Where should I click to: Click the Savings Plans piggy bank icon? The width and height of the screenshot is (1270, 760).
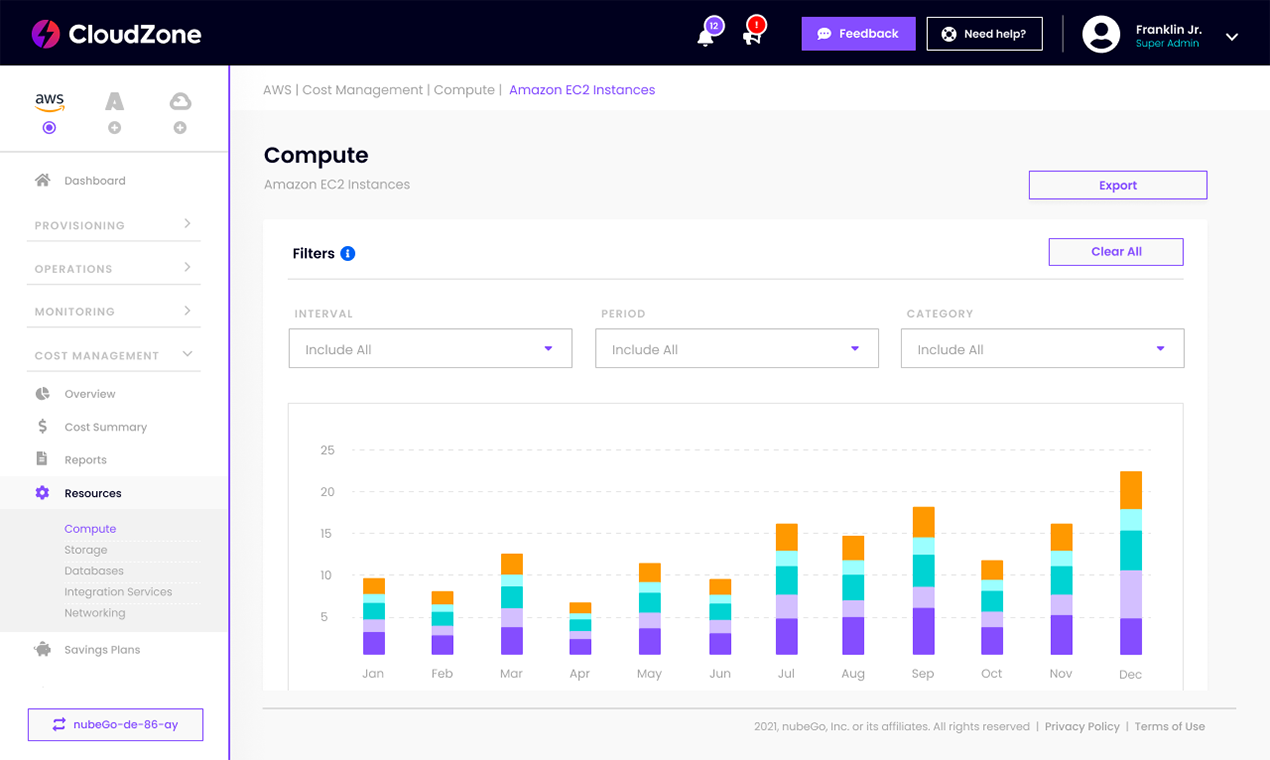tap(42, 649)
